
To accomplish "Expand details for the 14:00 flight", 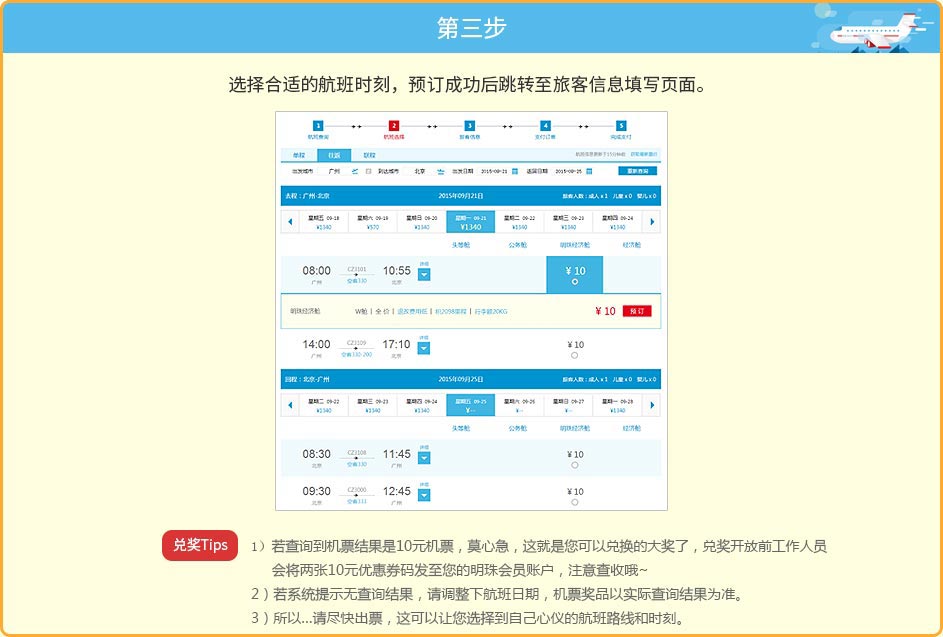I will point(424,349).
